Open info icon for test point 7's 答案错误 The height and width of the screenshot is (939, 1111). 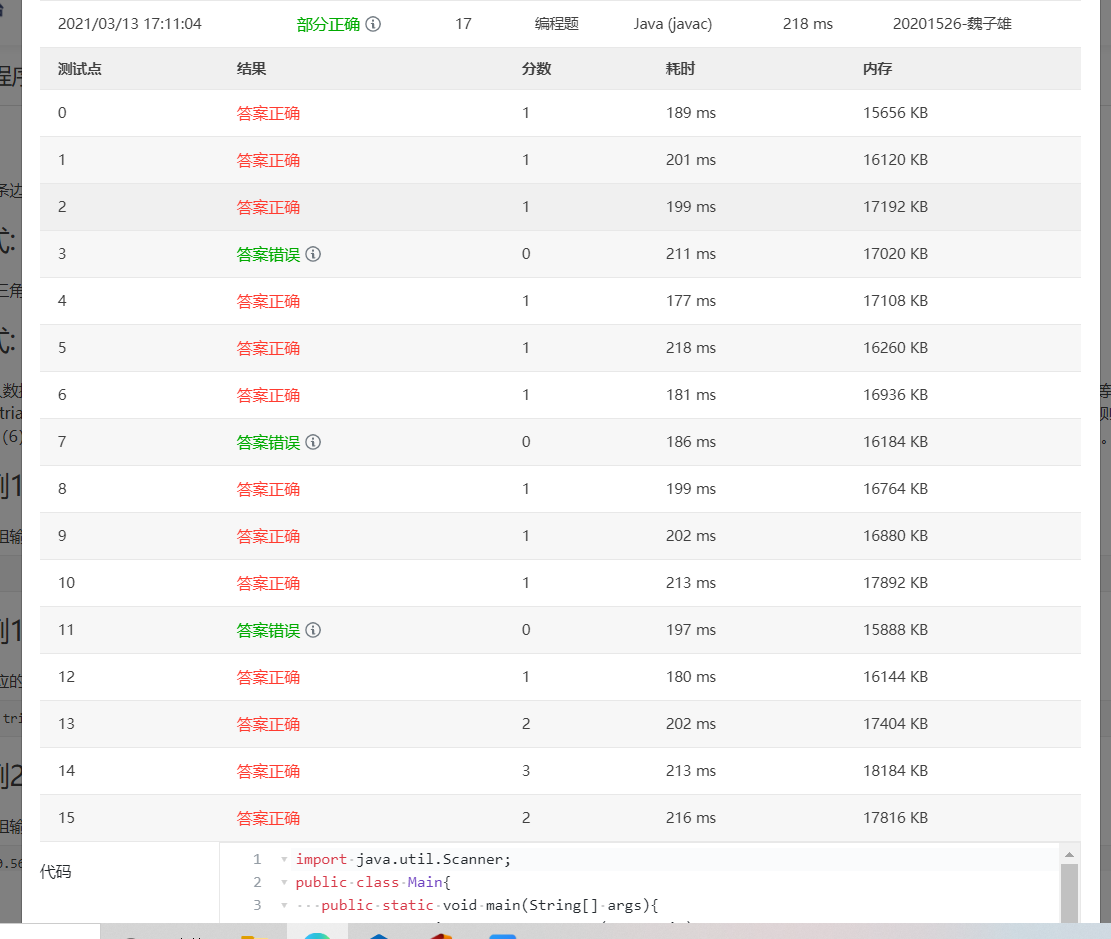313,442
